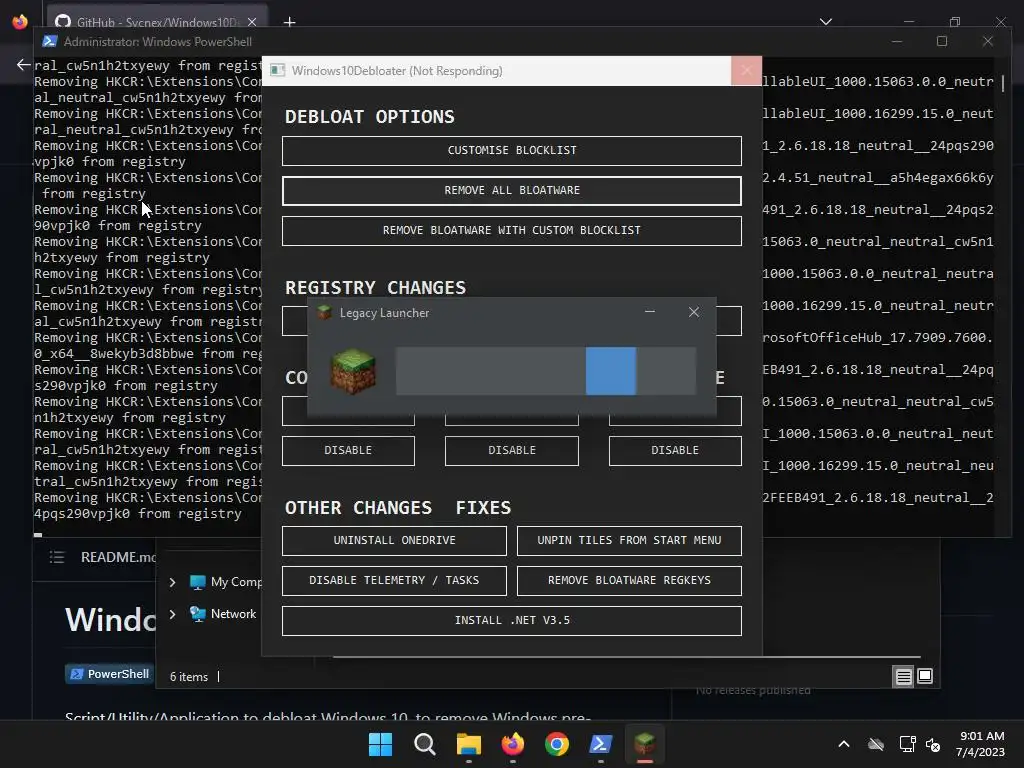
Task: Open Google Chrome from taskbar
Action: [x=557, y=744]
